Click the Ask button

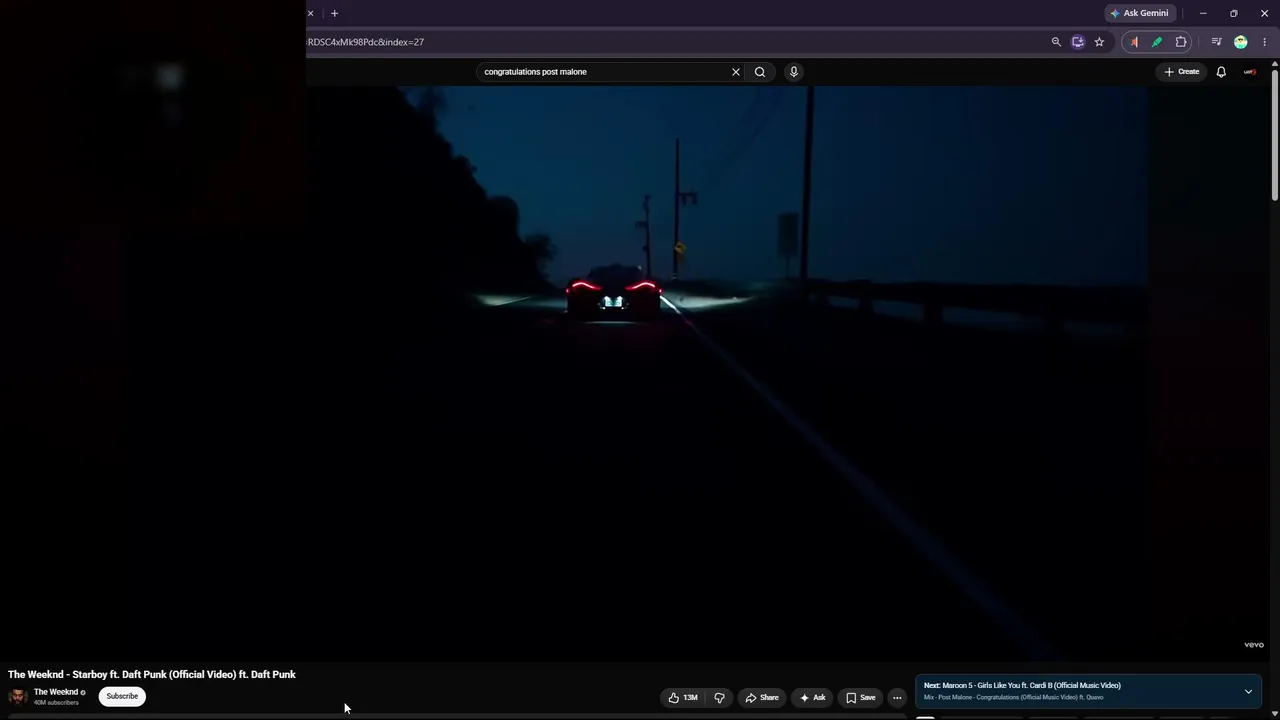[812, 698]
